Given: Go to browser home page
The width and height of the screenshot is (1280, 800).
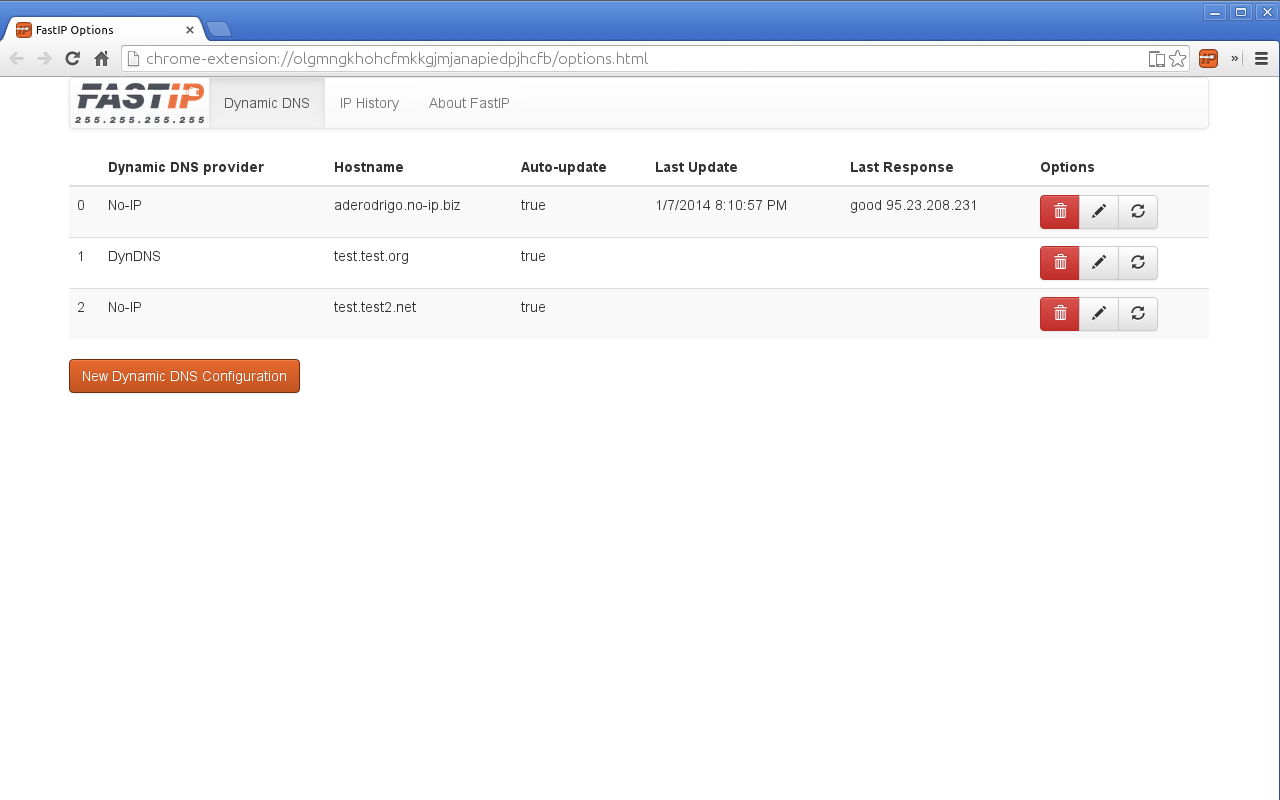Looking at the screenshot, I should [101, 59].
